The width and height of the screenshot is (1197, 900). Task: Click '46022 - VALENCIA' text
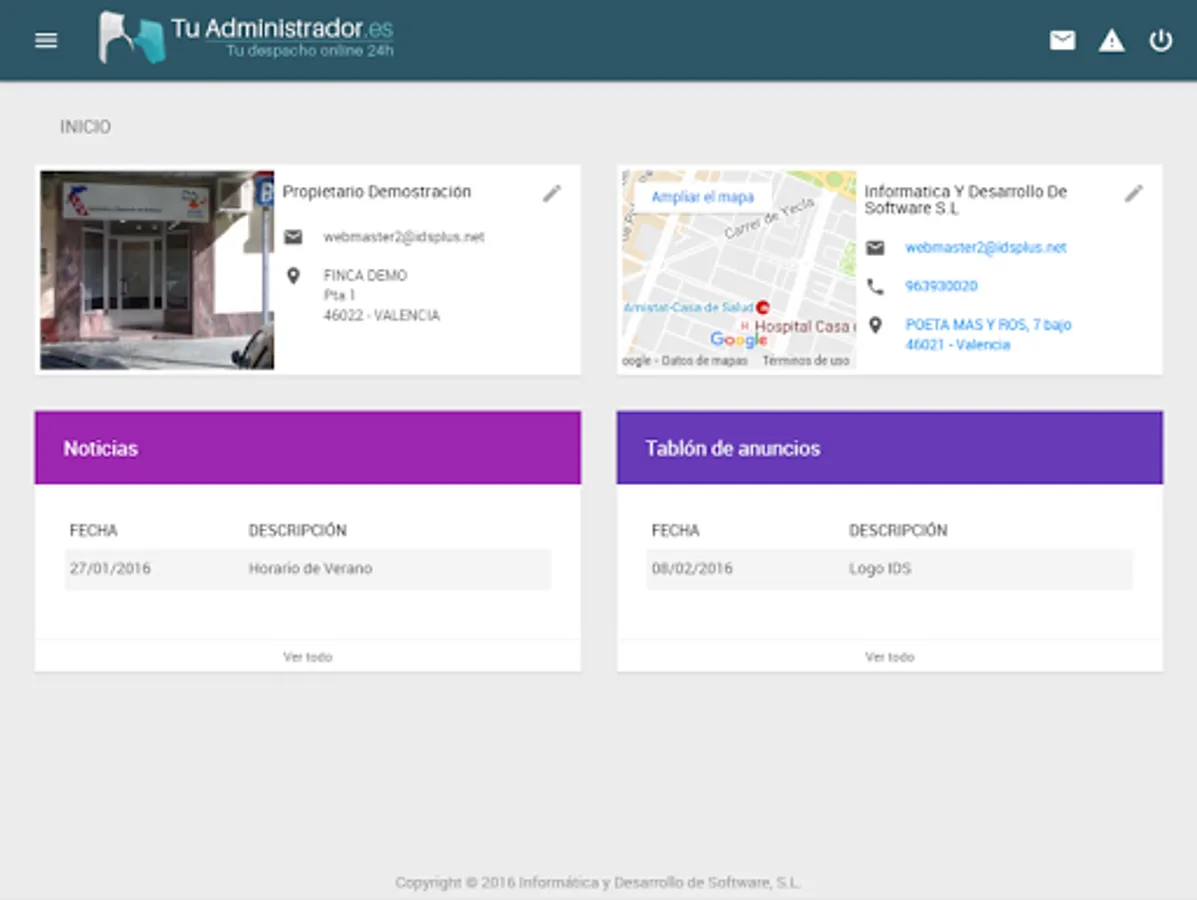point(382,315)
